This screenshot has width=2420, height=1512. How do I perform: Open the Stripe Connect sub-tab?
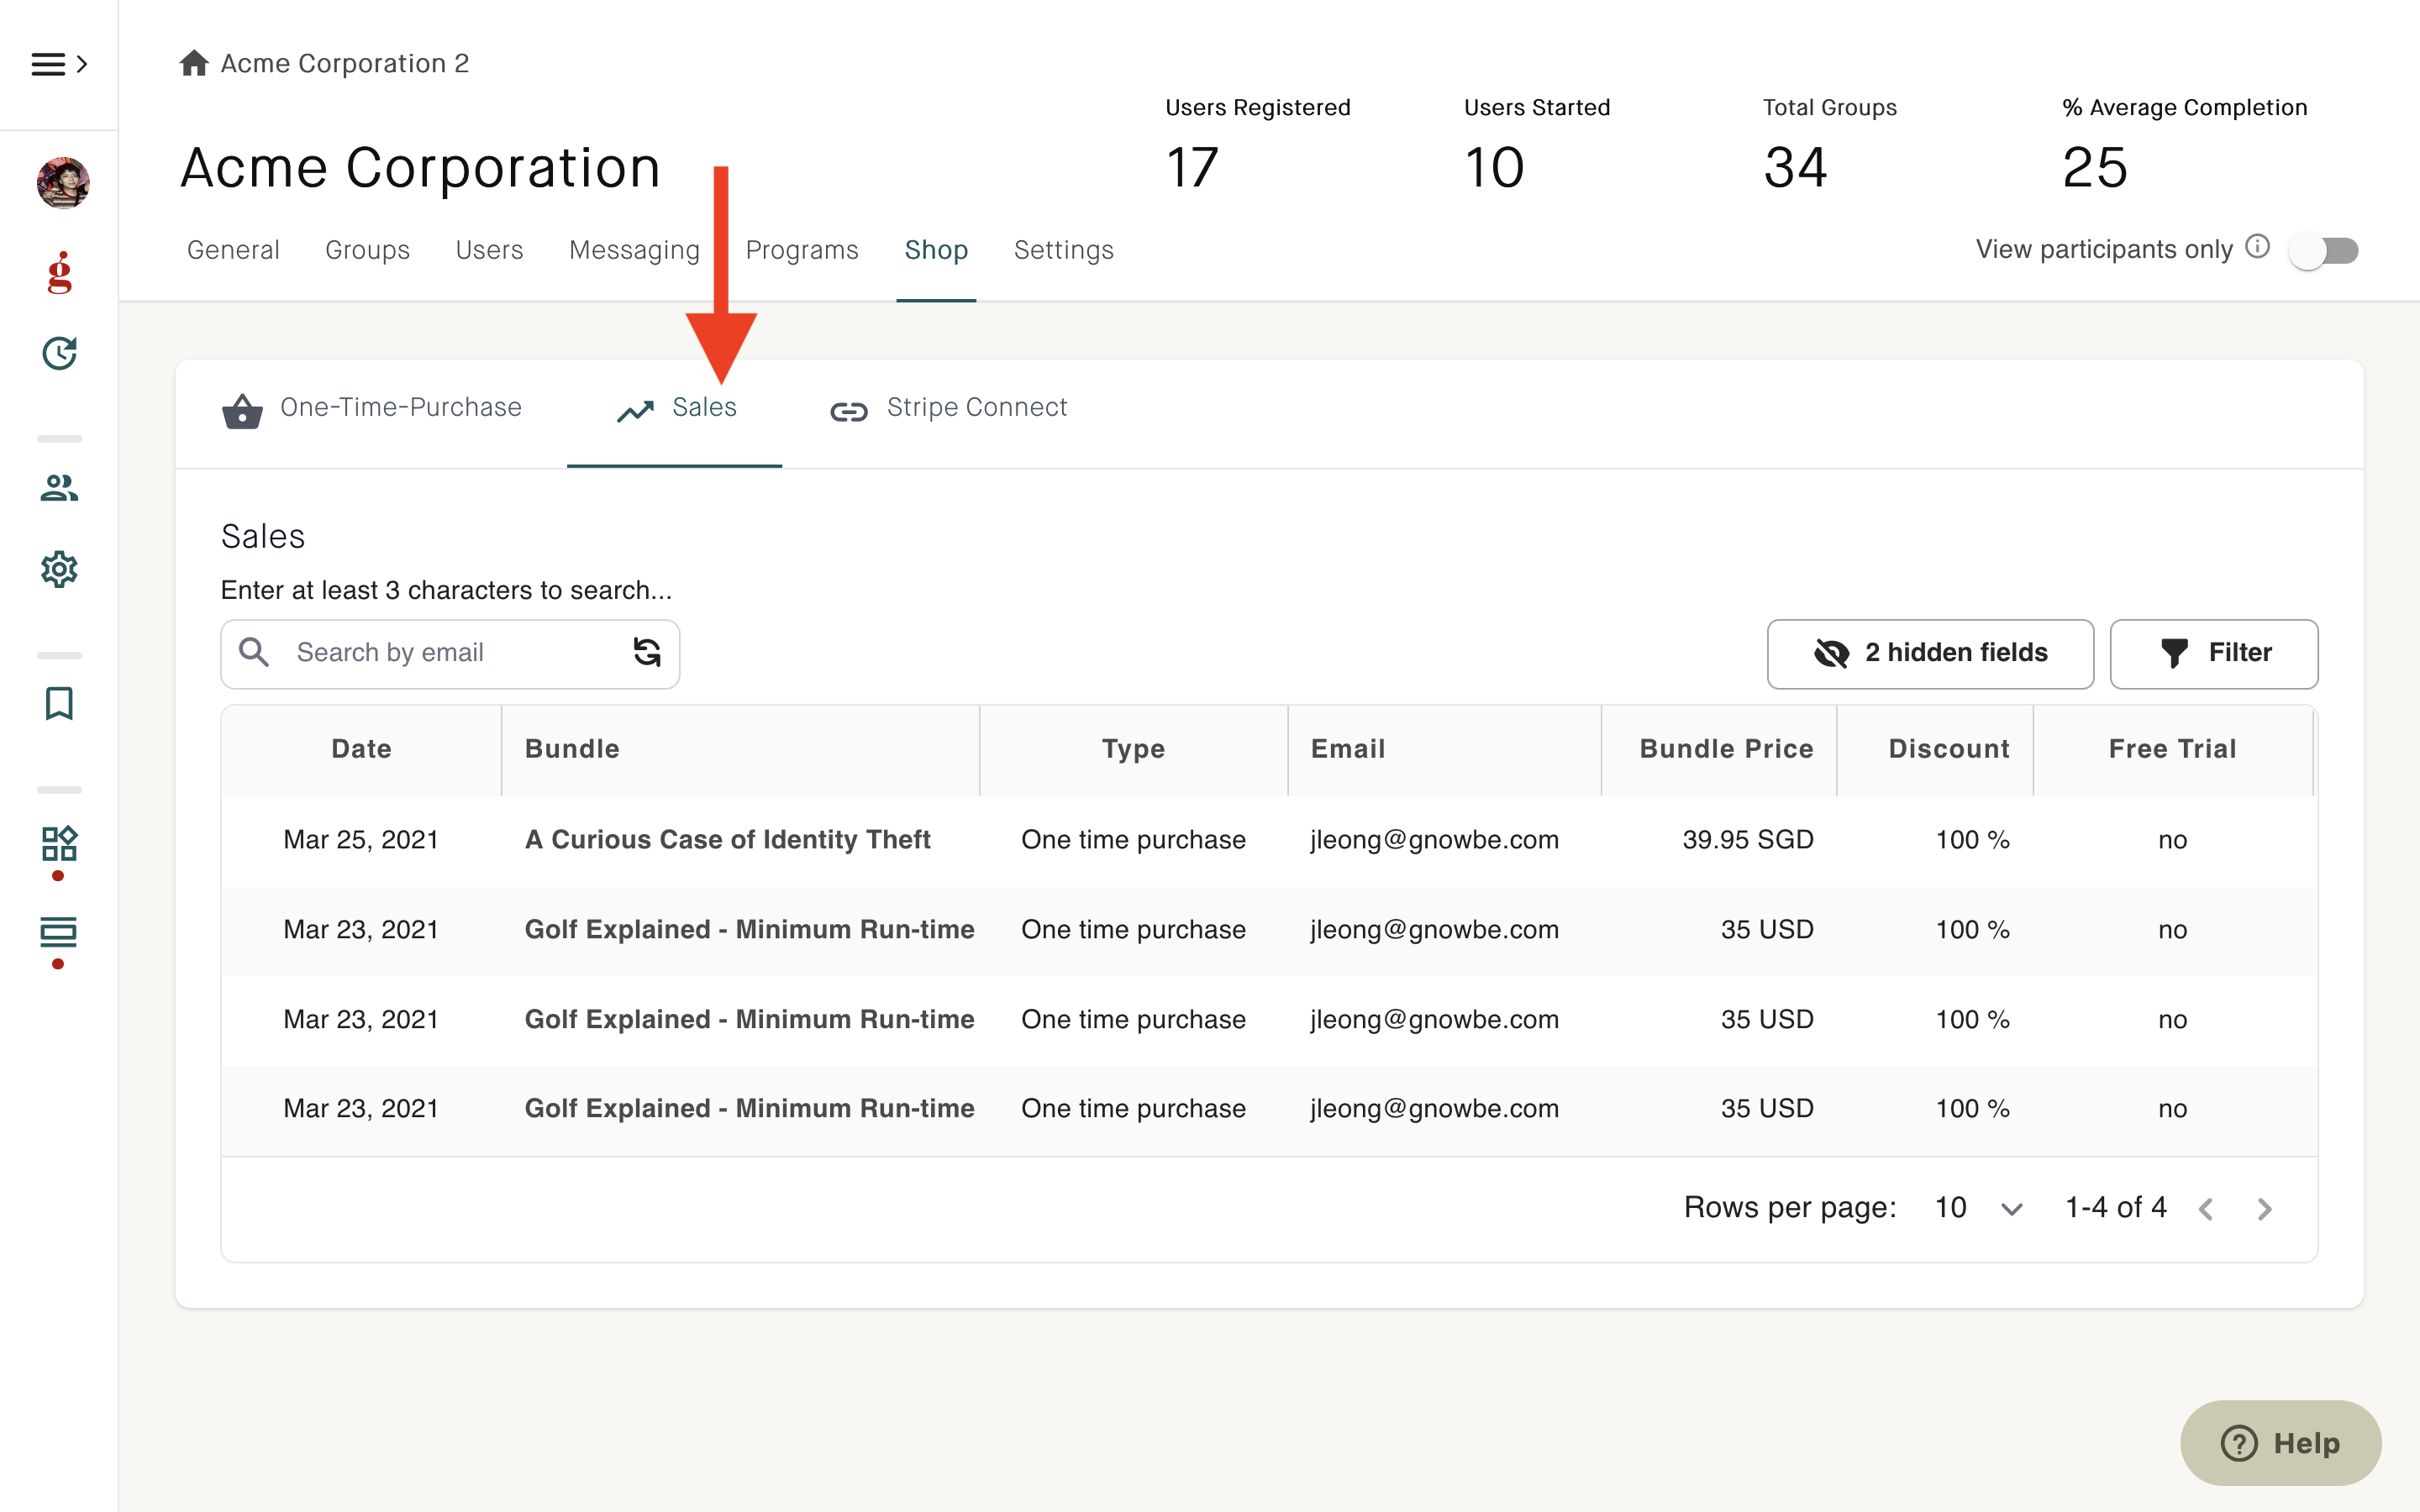tap(948, 408)
